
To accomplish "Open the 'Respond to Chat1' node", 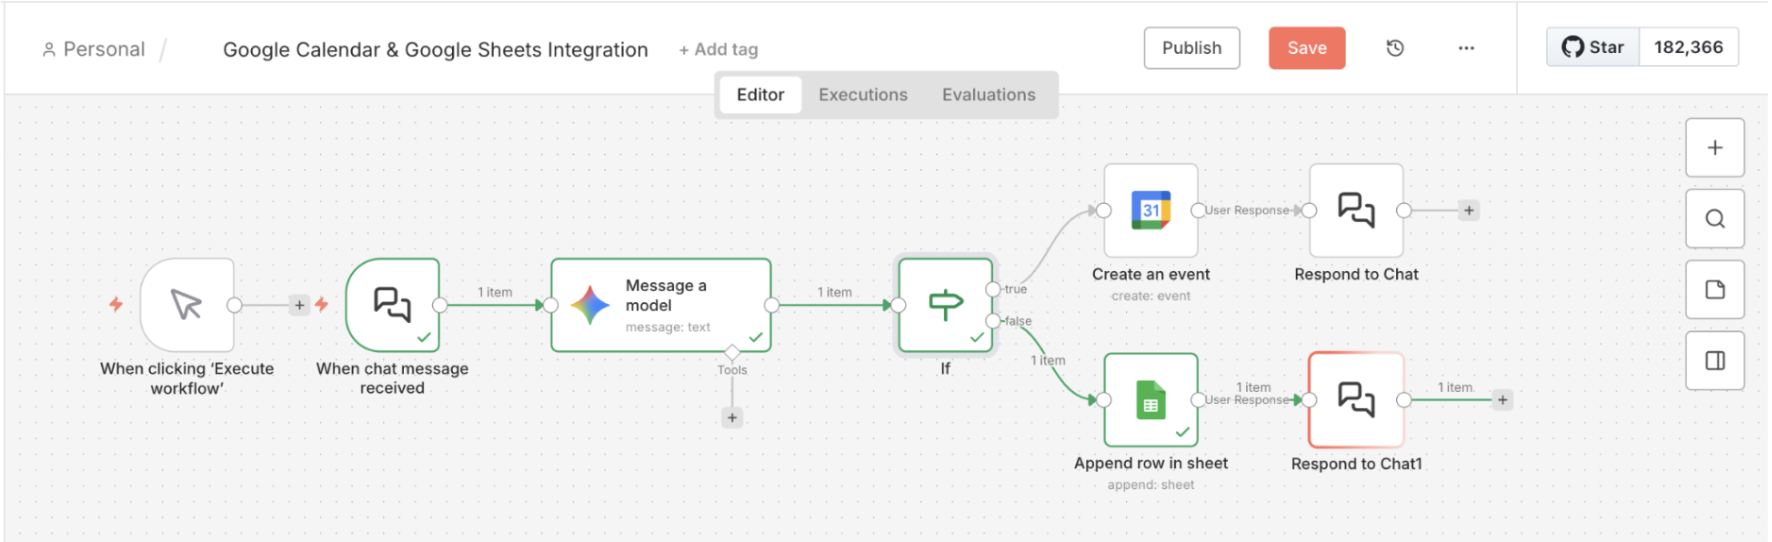I will (x=1356, y=400).
